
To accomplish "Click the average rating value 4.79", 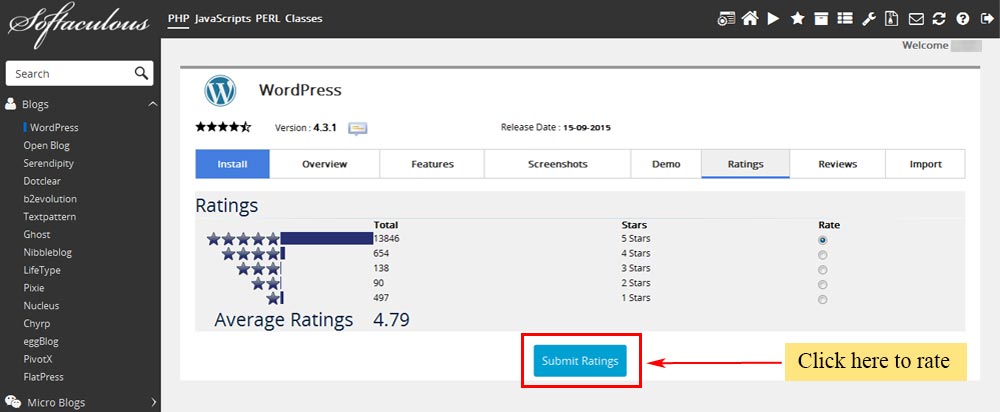I will click(x=391, y=320).
